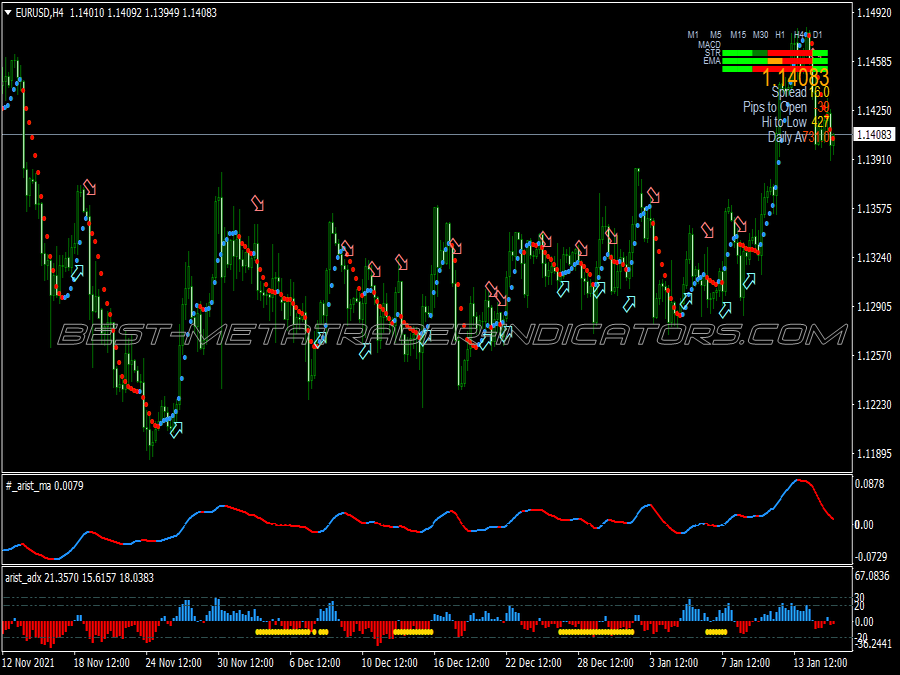
Task: Click price level 1.12570 on the axis
Action: pyautogui.click(x=874, y=356)
